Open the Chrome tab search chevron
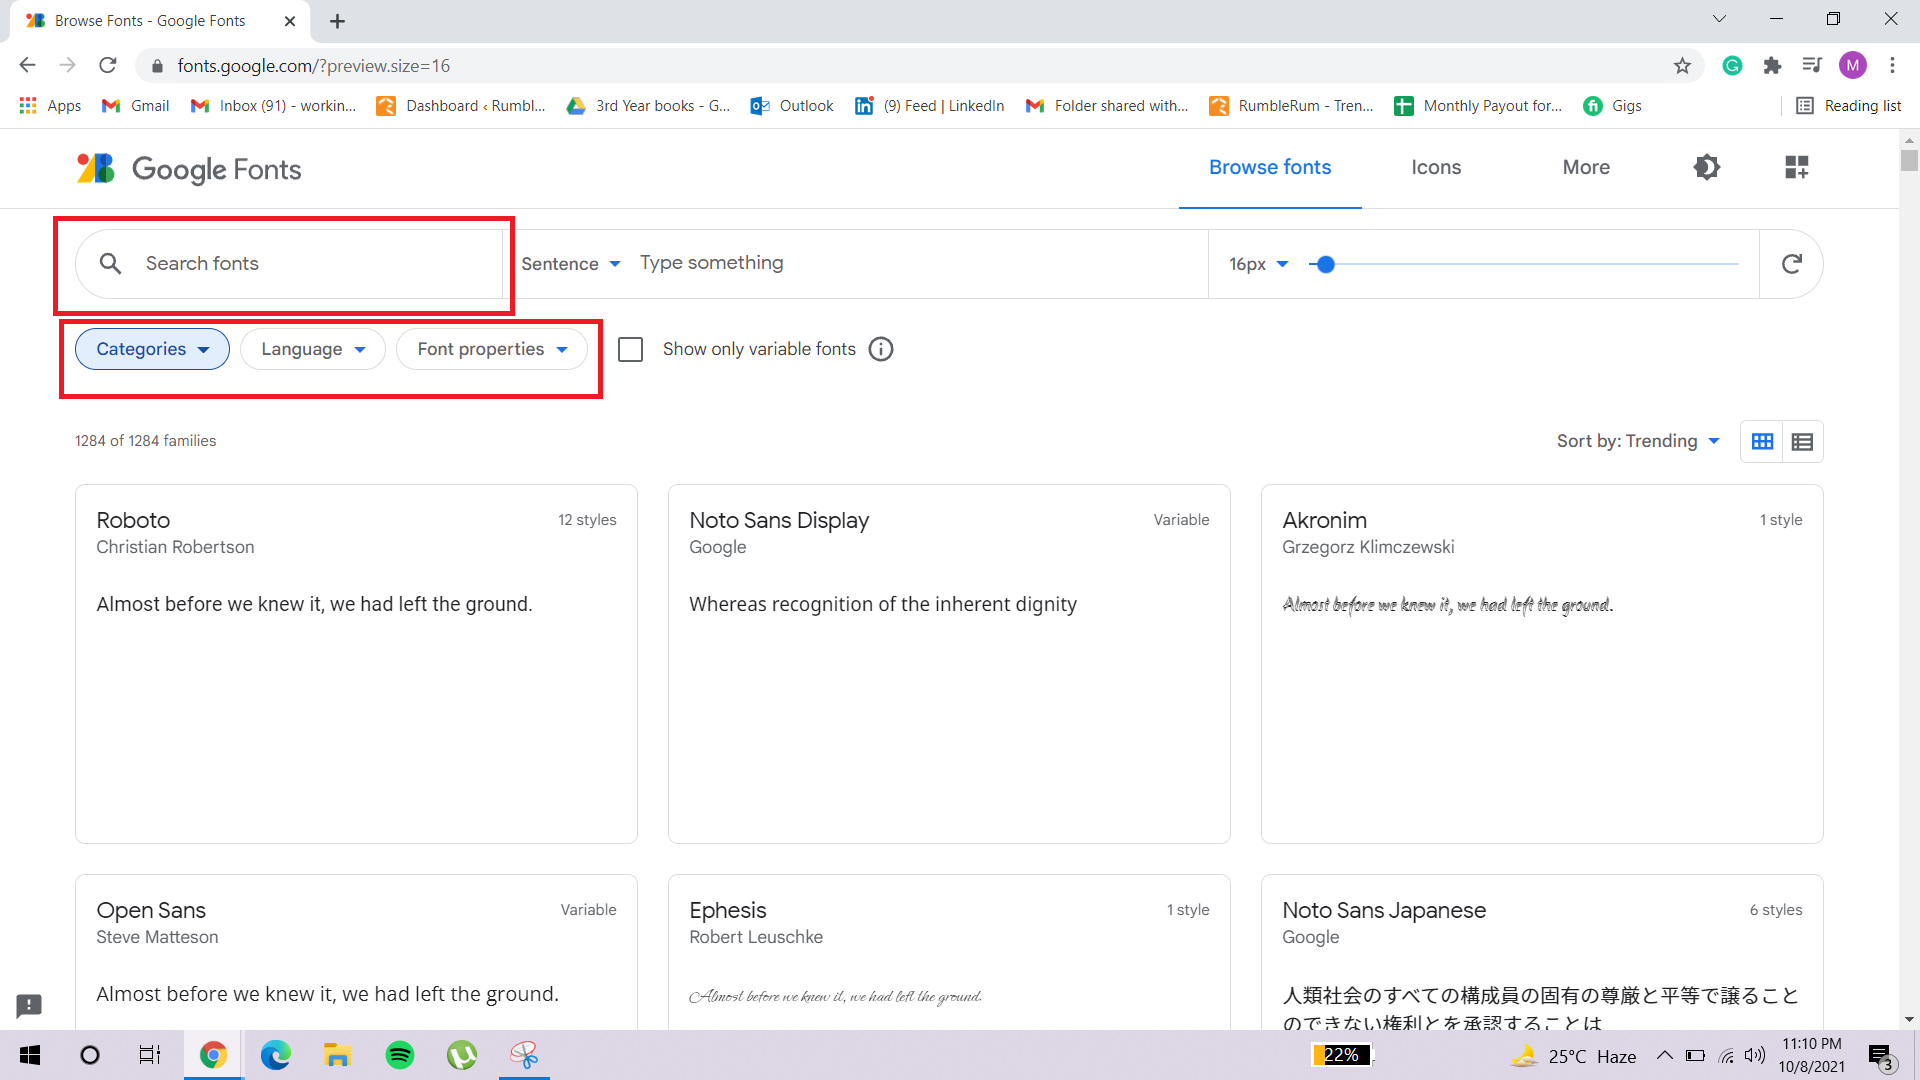Image resolution: width=1920 pixels, height=1080 pixels. (1719, 19)
